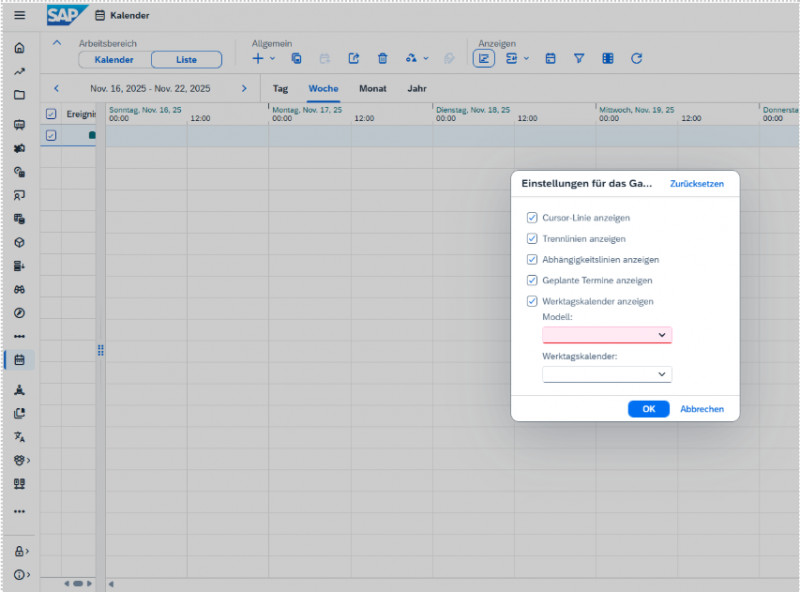Click the horizontal scrollbar at bottom left
This screenshot has height=592, width=800.
[x=77, y=583]
